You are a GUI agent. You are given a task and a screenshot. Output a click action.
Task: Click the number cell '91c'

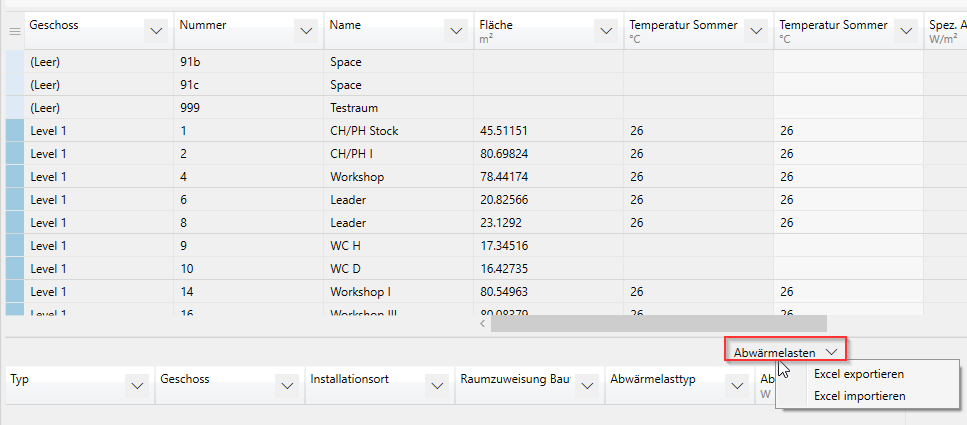249,85
